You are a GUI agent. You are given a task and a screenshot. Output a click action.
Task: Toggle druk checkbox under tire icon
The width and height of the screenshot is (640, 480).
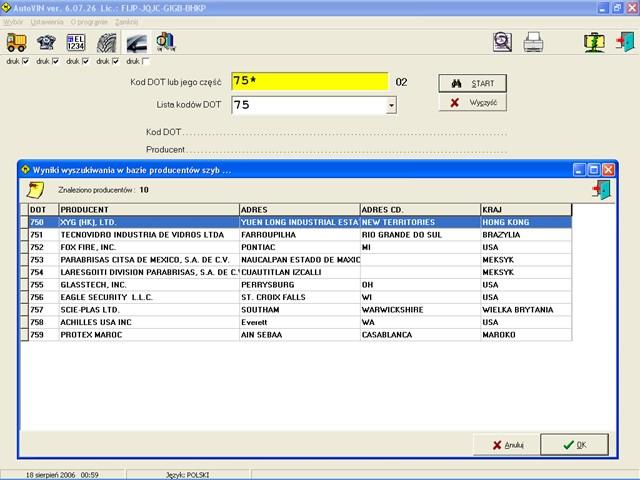[116, 61]
